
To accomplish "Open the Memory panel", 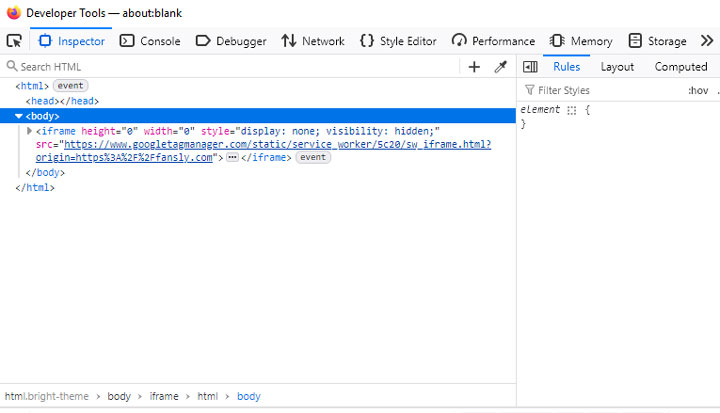I will [581, 41].
